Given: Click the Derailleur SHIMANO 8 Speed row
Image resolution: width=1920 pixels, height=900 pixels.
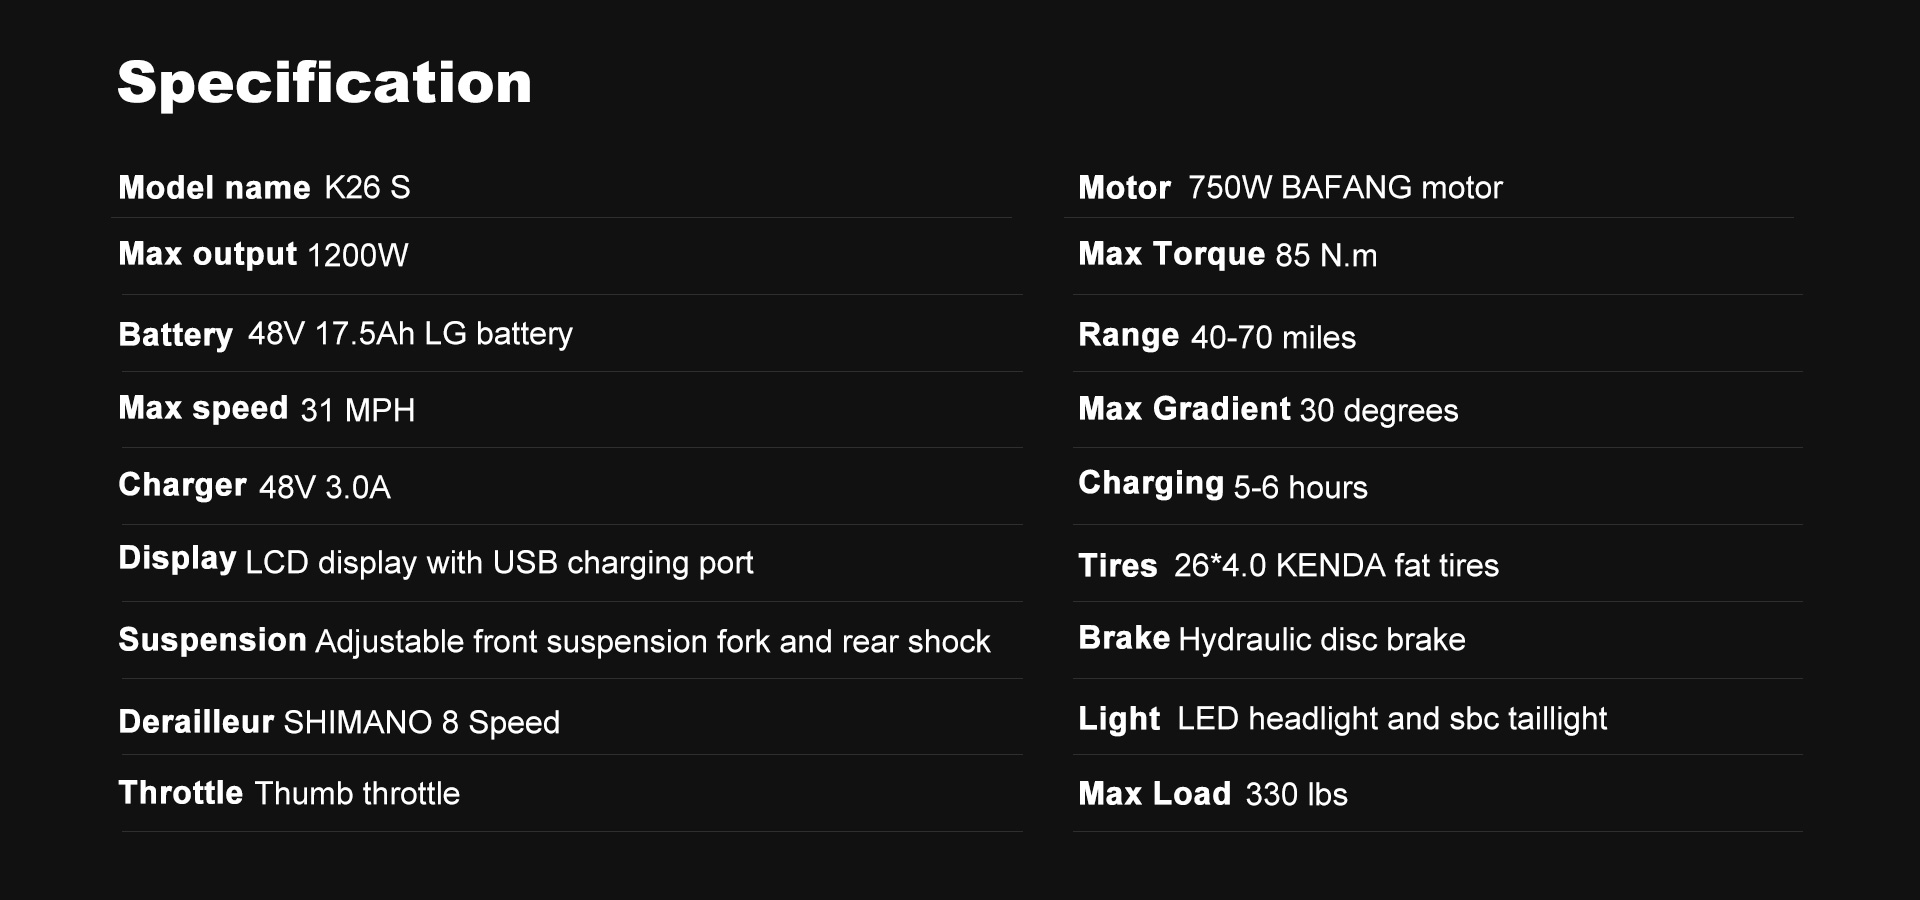Looking at the screenshot, I should coord(339,722).
